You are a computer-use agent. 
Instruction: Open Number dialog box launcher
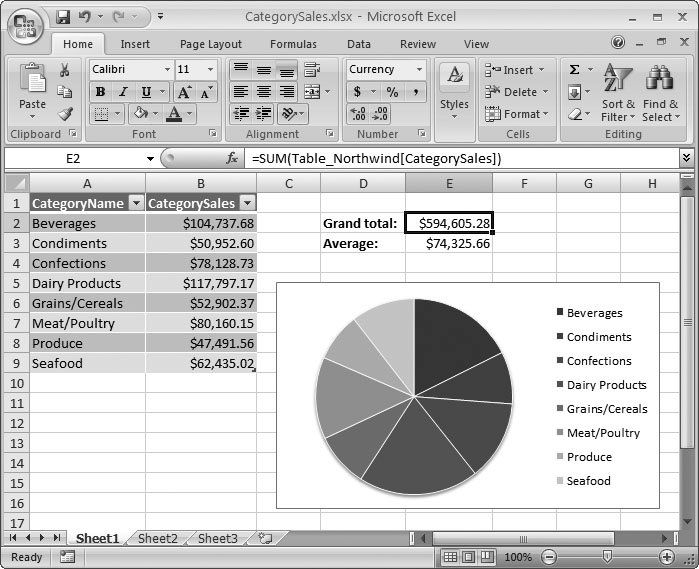421,133
